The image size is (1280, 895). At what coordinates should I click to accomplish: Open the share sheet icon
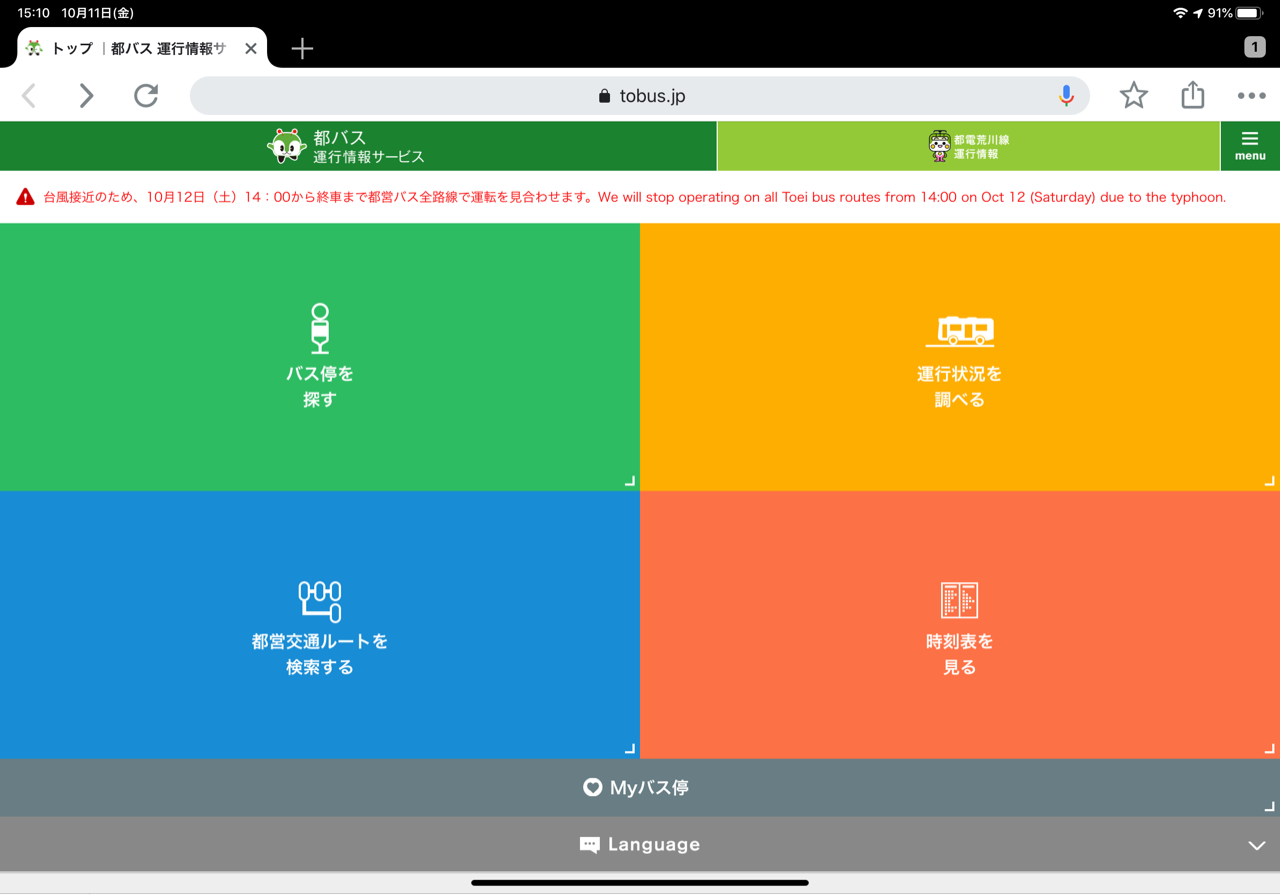coord(1192,94)
